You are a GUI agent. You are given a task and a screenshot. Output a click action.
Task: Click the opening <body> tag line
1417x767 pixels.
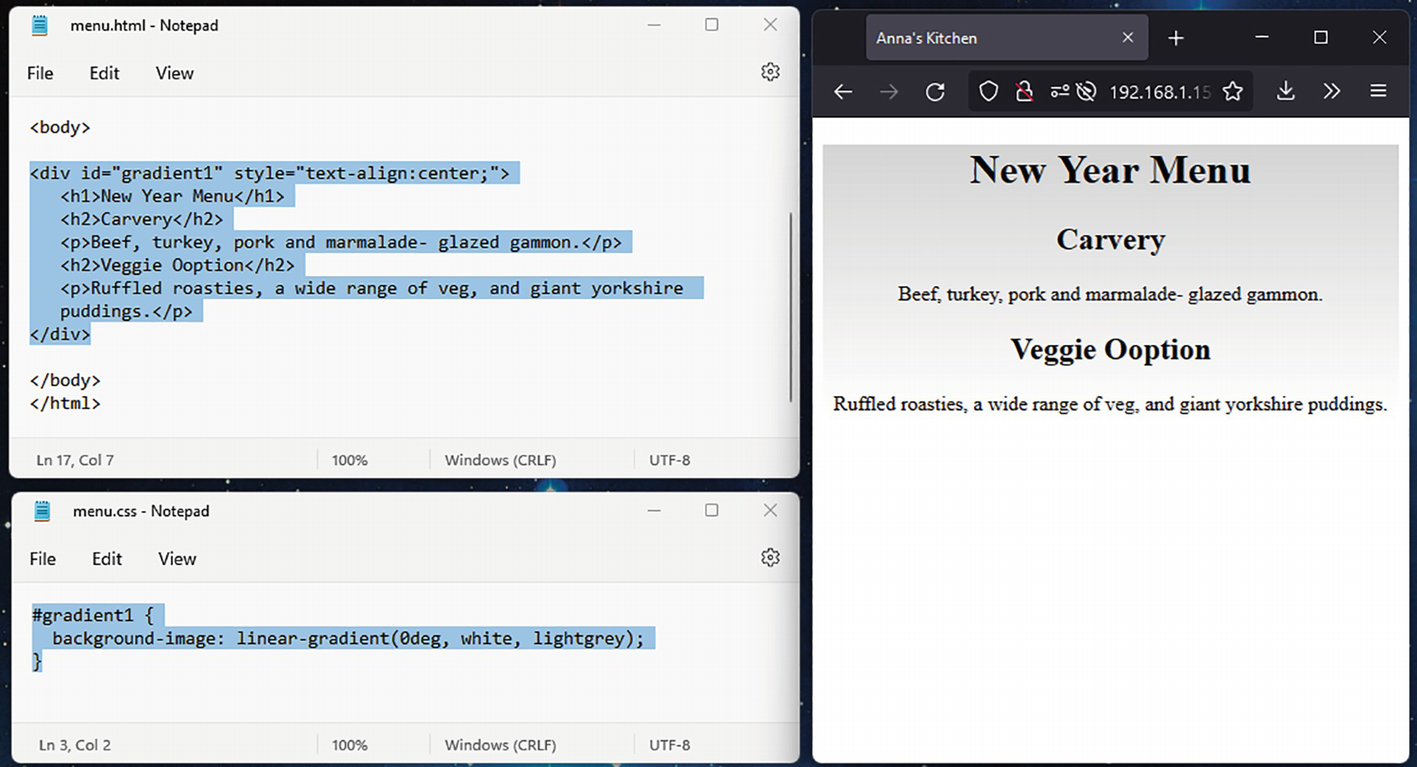pyautogui.click(x=60, y=128)
